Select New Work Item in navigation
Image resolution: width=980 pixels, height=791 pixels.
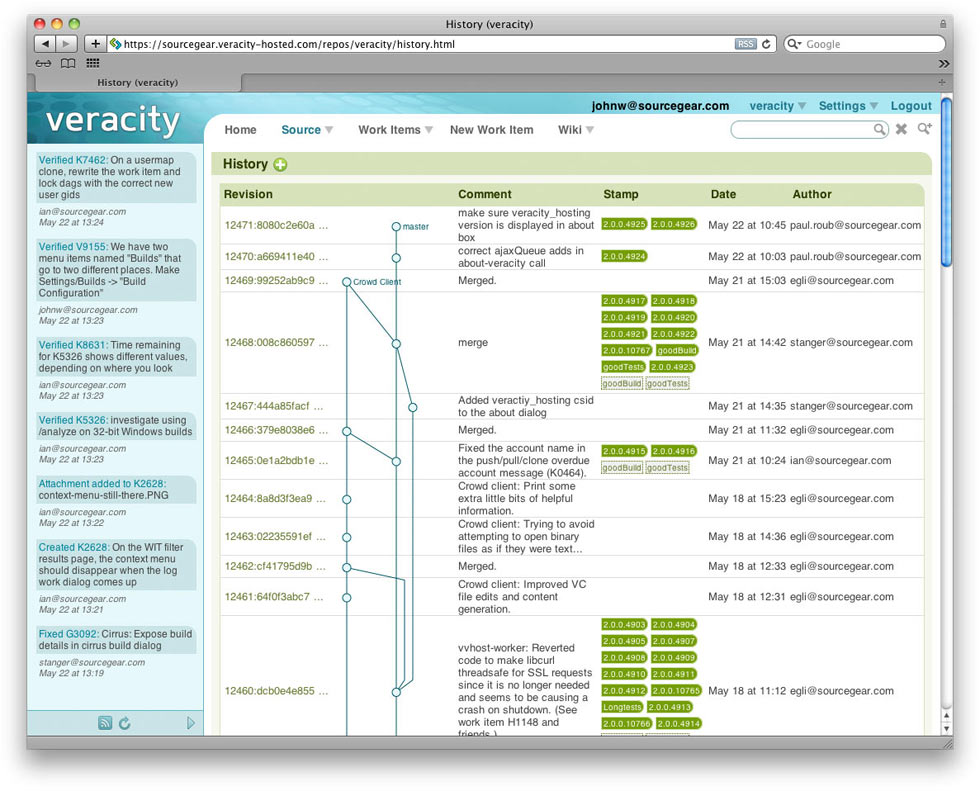click(x=491, y=130)
